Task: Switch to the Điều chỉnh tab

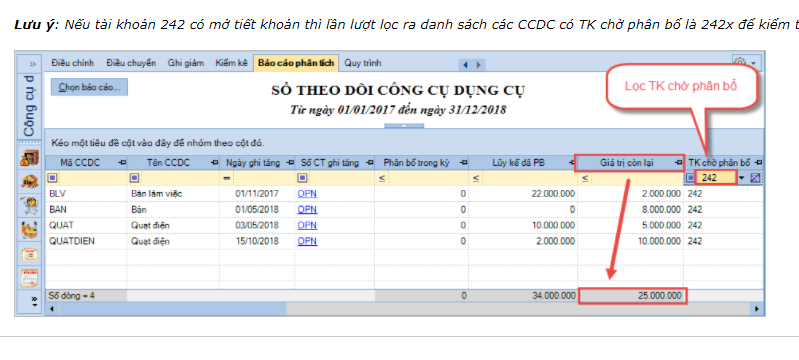Action: click(x=73, y=63)
